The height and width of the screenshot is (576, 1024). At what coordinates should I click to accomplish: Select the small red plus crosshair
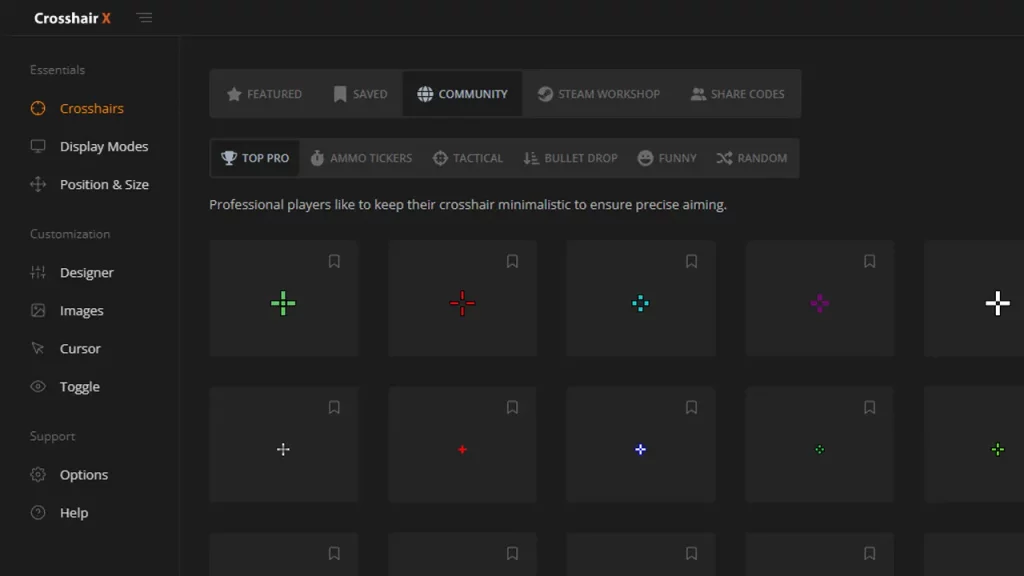point(462,449)
